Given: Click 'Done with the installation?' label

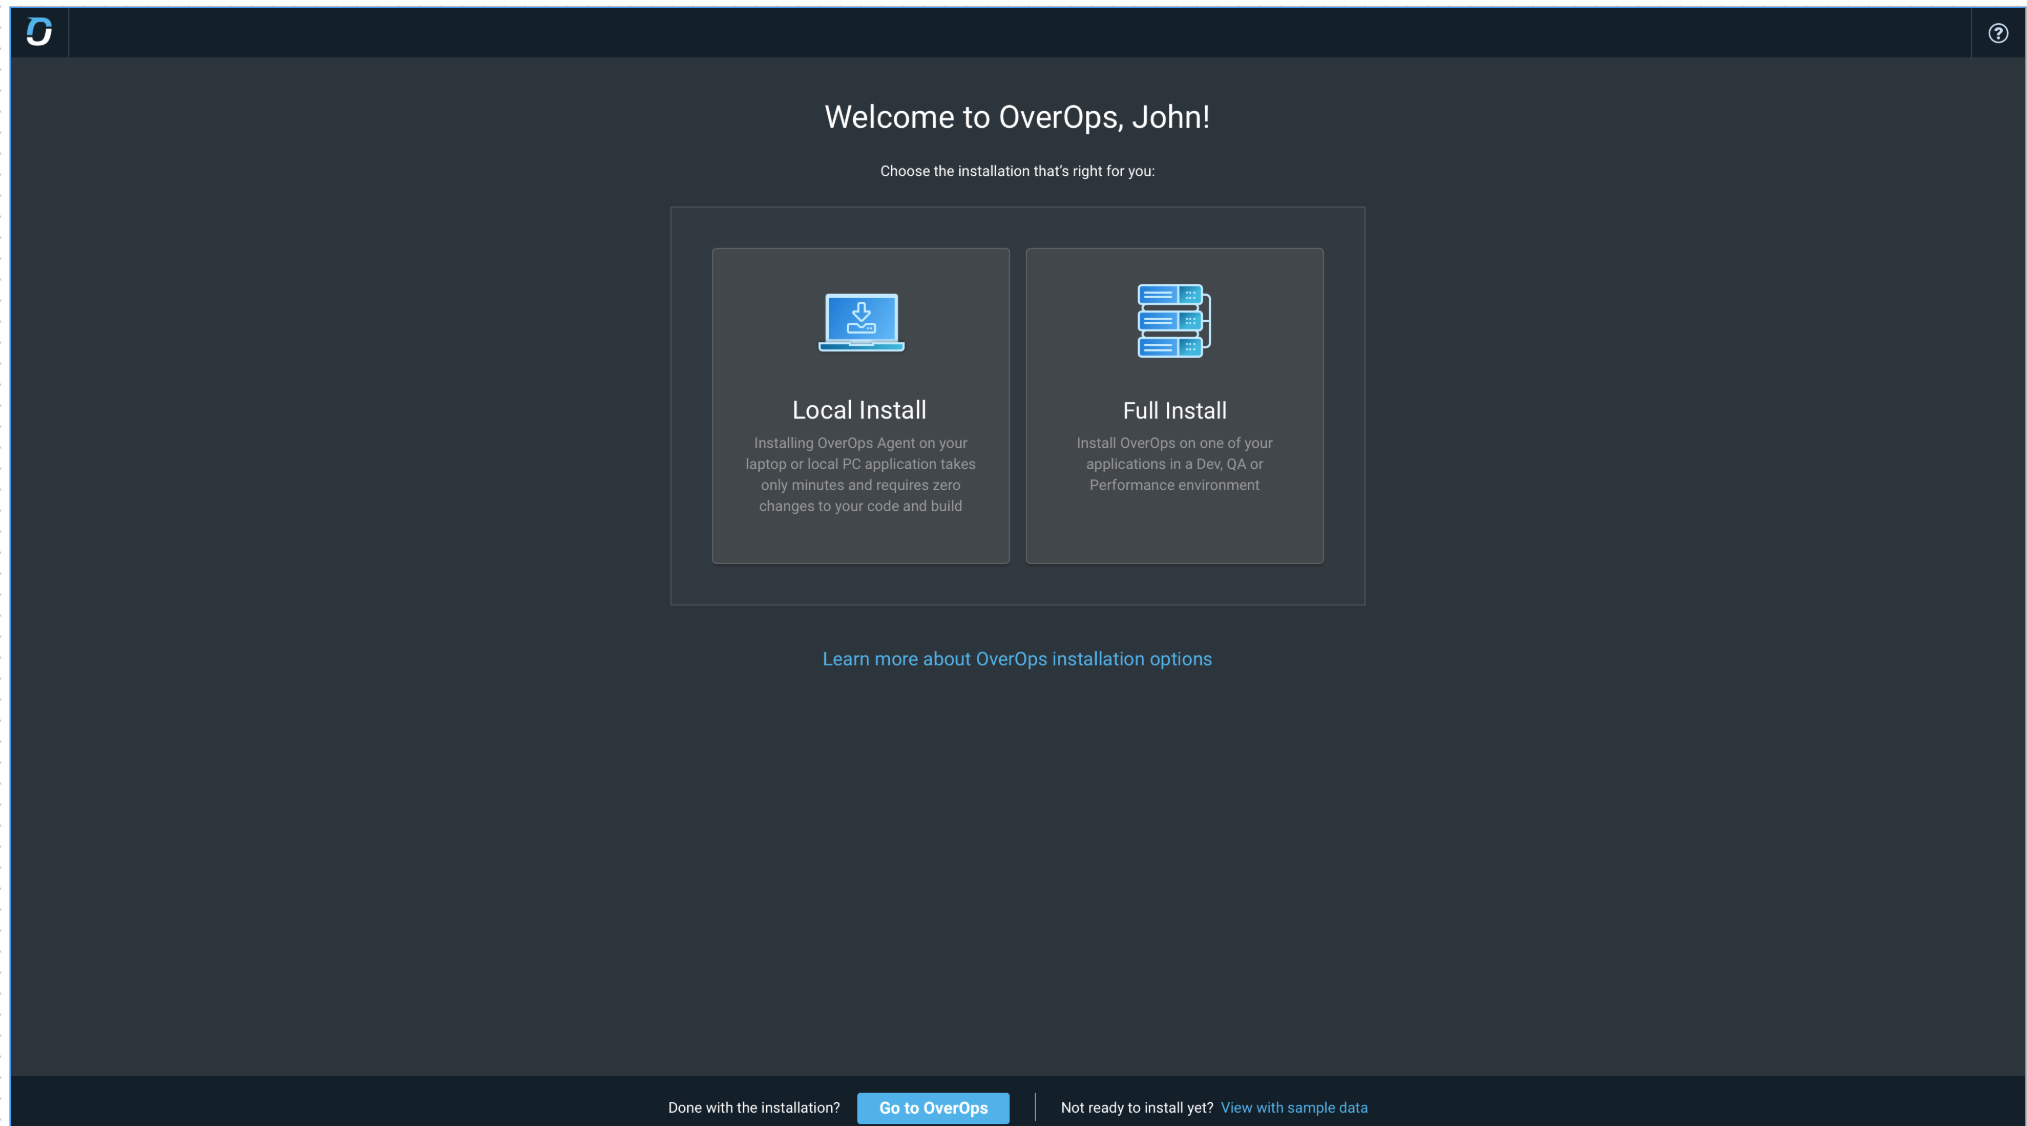Looking at the screenshot, I should coord(753,1107).
